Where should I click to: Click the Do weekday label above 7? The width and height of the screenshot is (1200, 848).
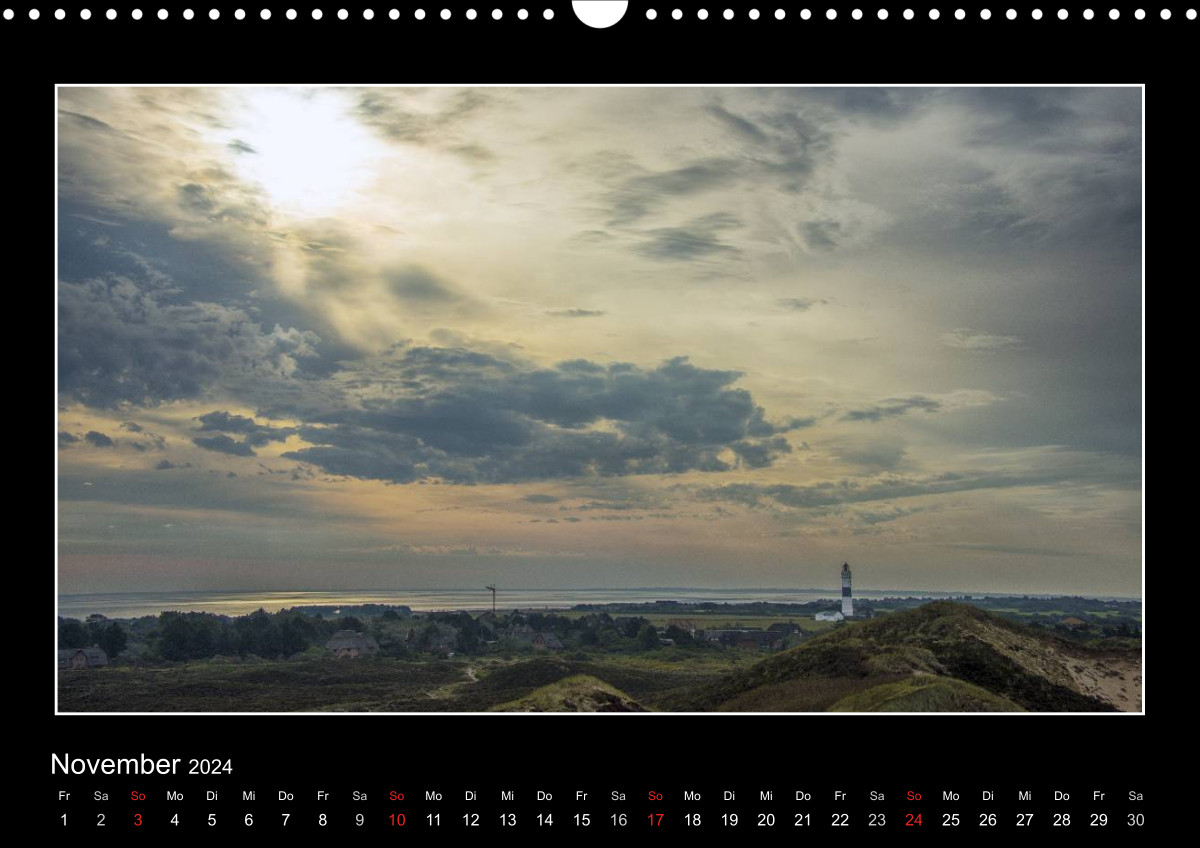286,796
